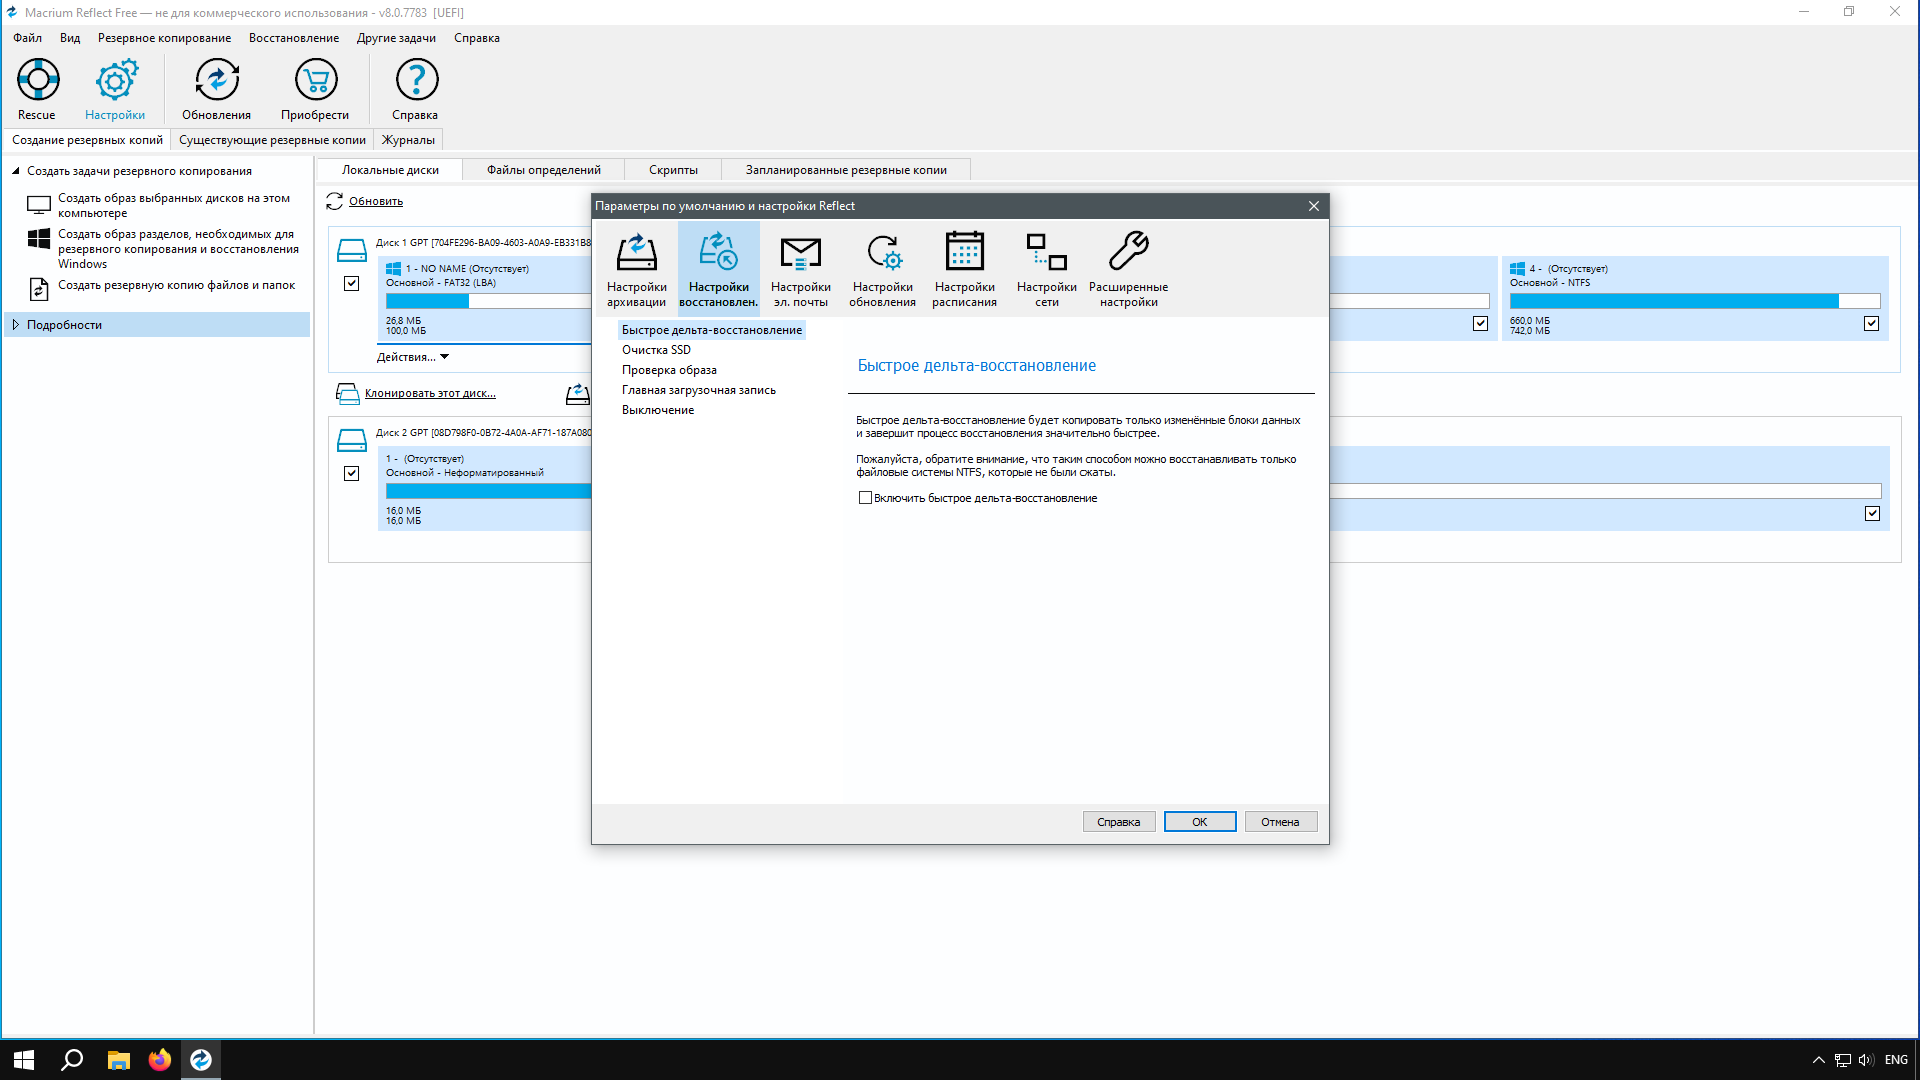Select Настройки архивации in the dialog
The width and height of the screenshot is (1920, 1080).
point(636,269)
